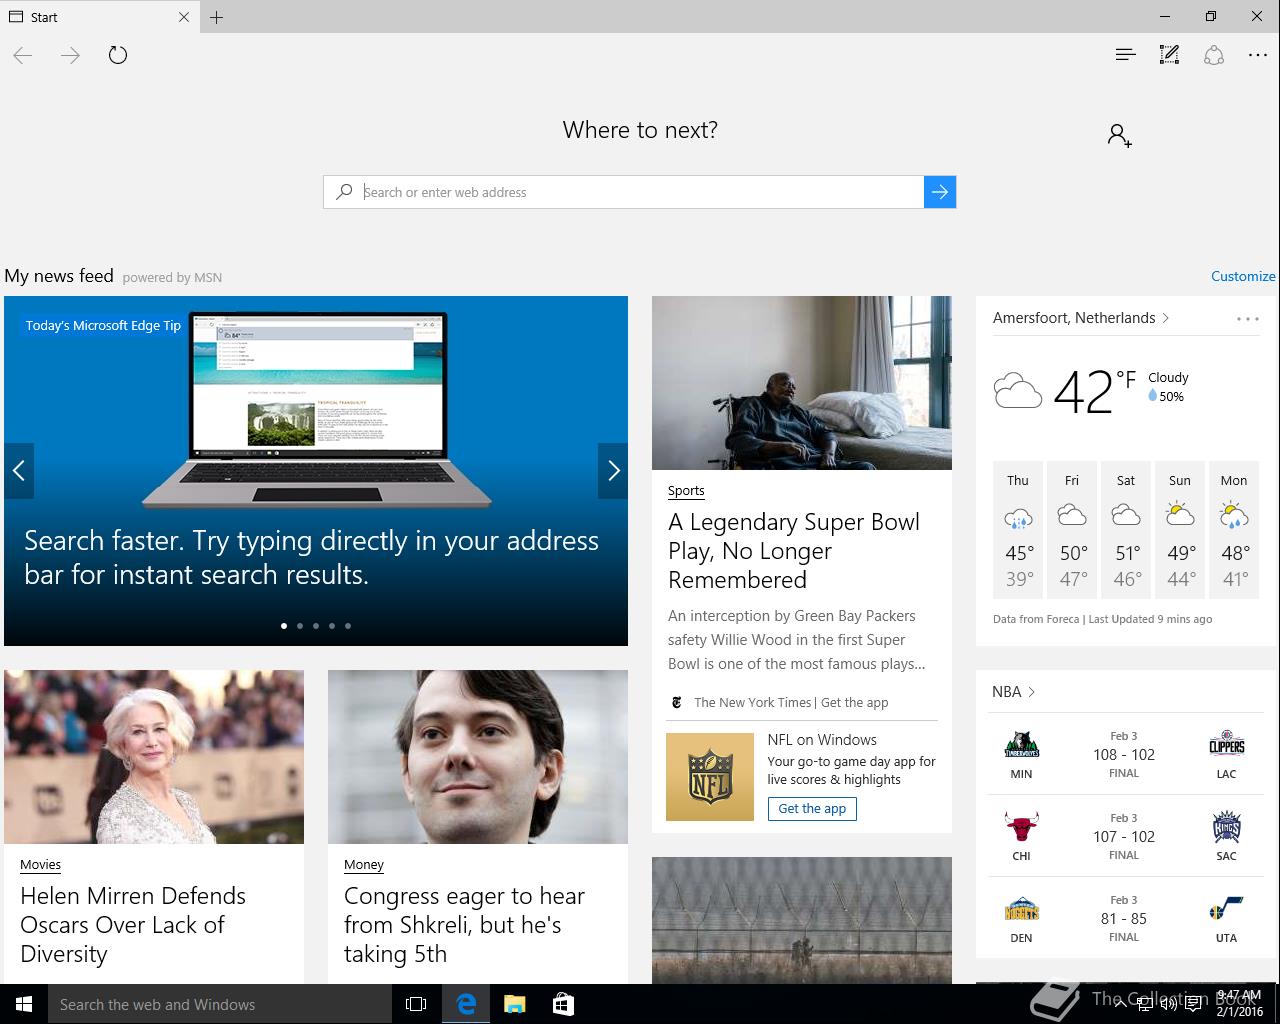
Task: Open the Super Bowl article photo
Action: pos(802,383)
